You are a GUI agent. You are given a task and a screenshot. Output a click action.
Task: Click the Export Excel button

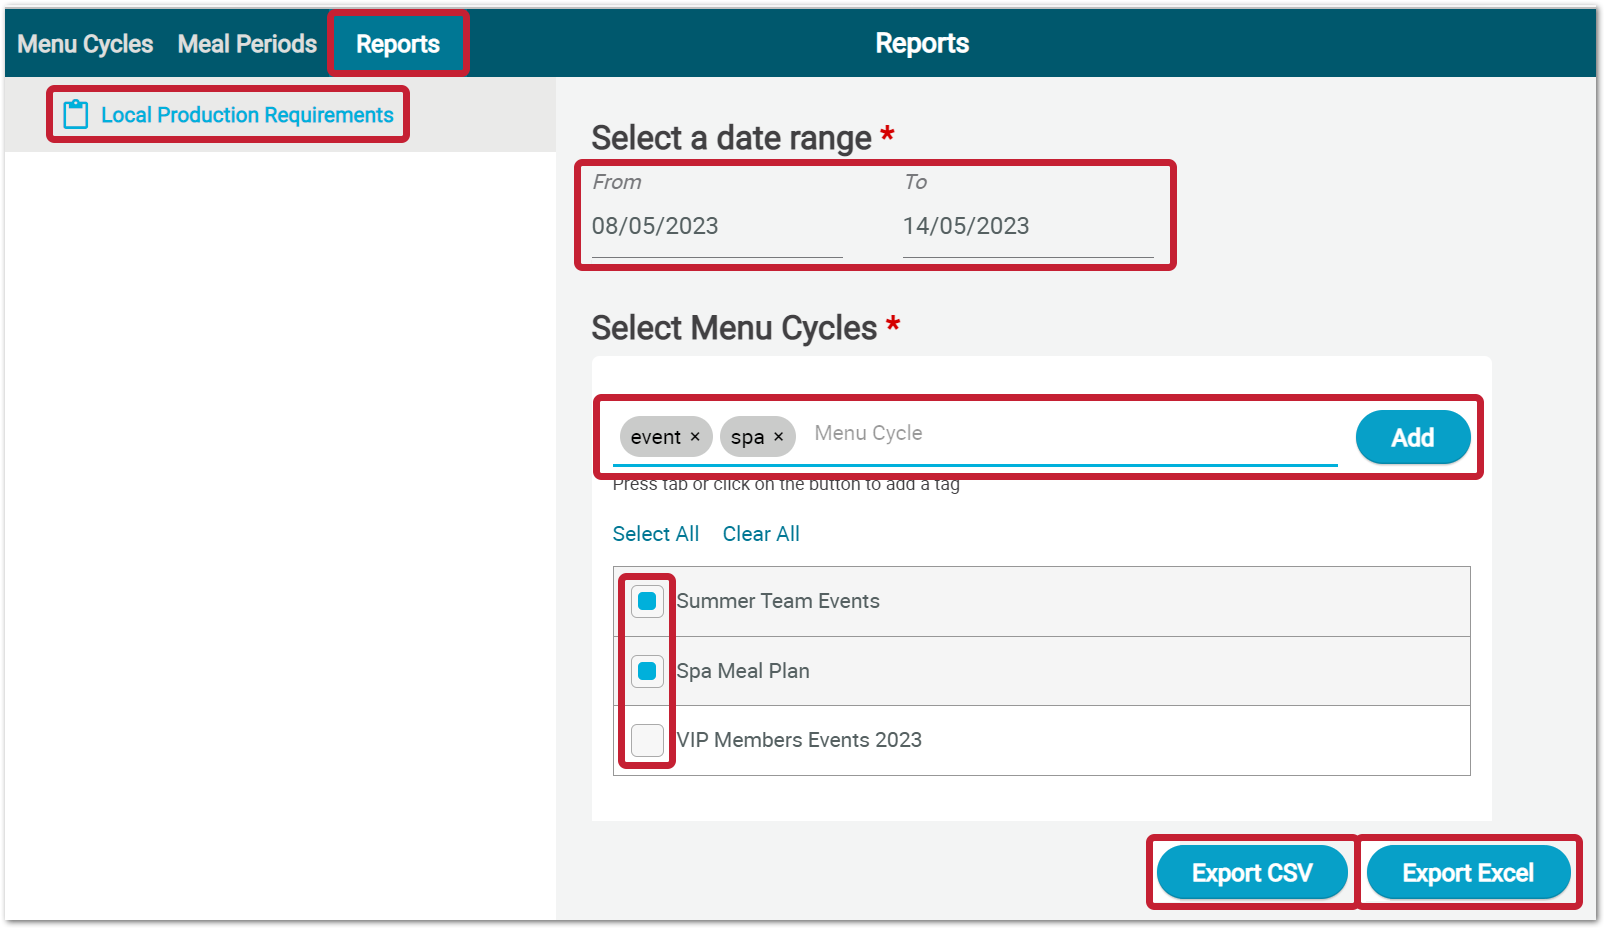coord(1467,872)
